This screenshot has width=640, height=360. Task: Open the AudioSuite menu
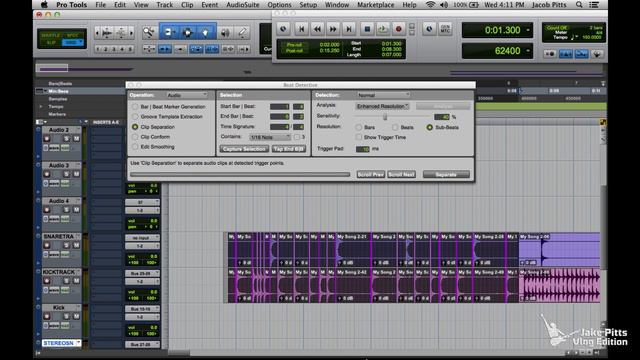point(242,5)
